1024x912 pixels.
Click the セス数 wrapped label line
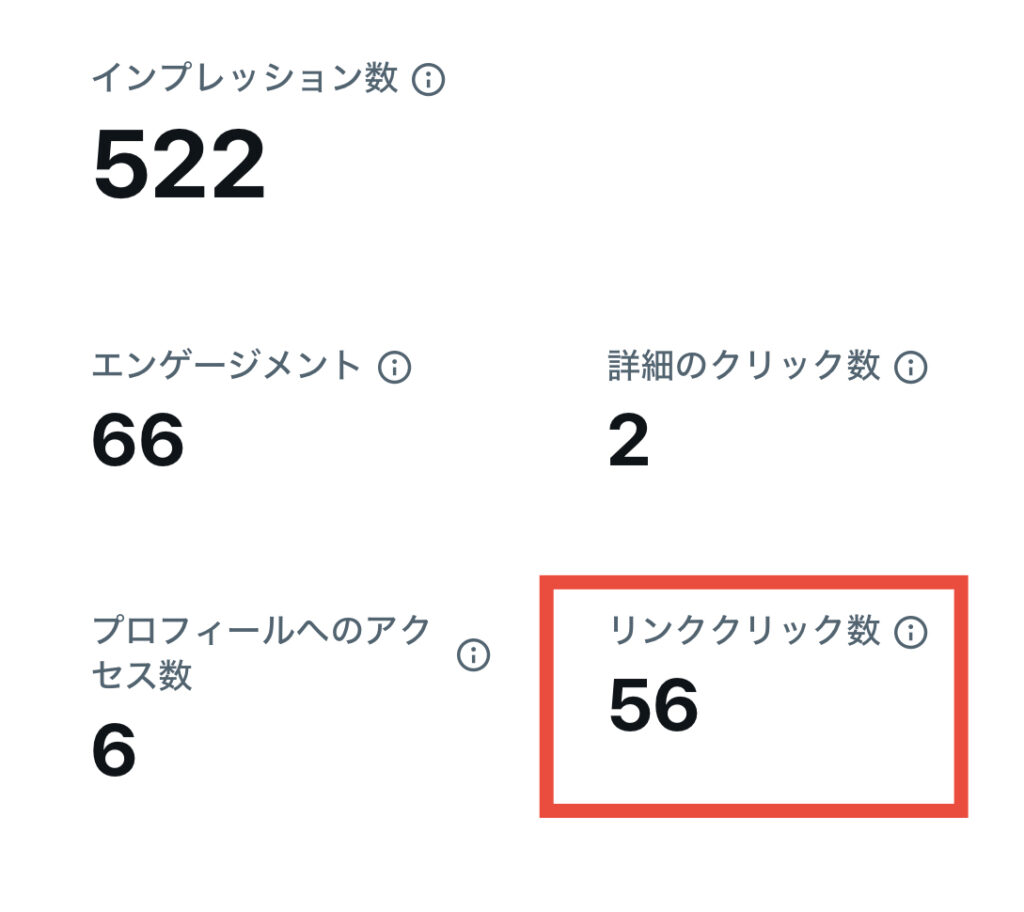142,676
